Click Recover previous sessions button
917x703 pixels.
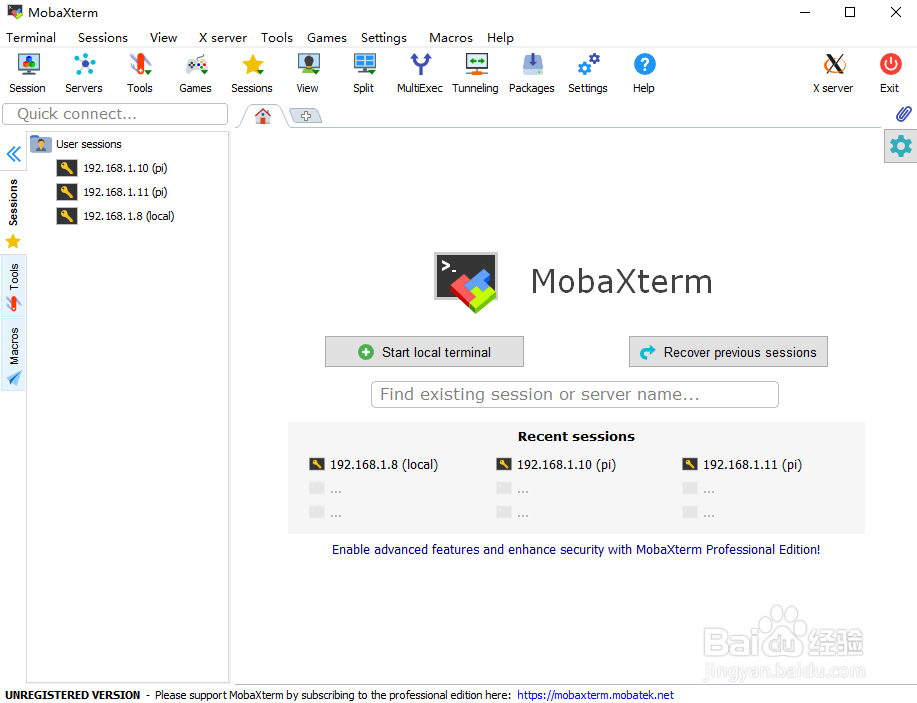click(728, 352)
